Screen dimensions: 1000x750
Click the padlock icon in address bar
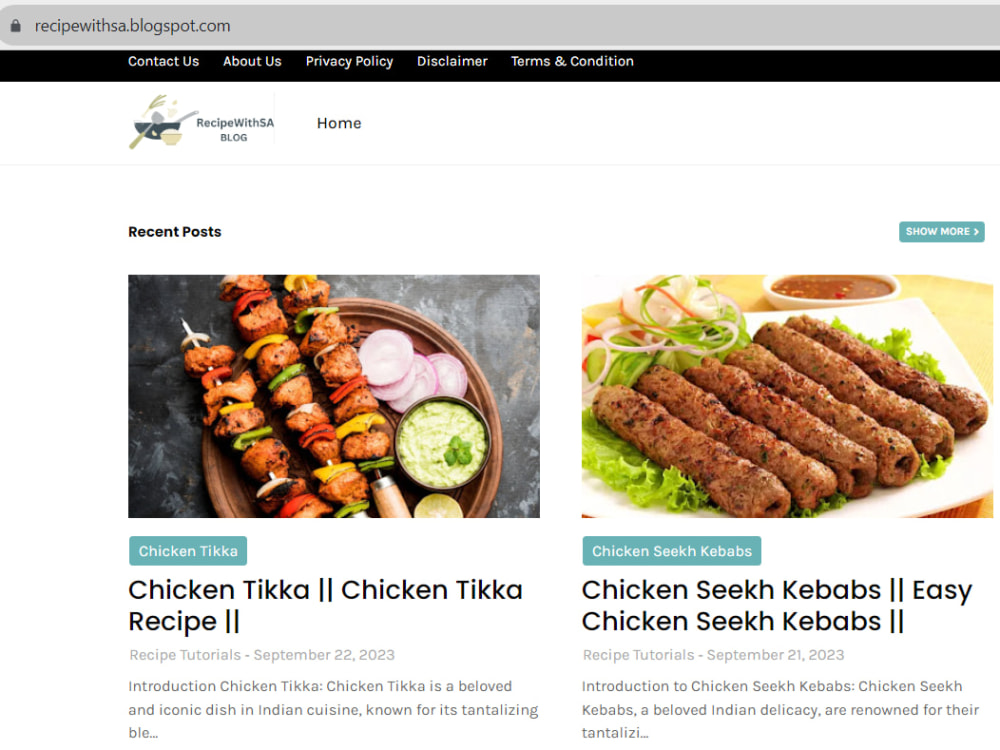[x=16, y=26]
